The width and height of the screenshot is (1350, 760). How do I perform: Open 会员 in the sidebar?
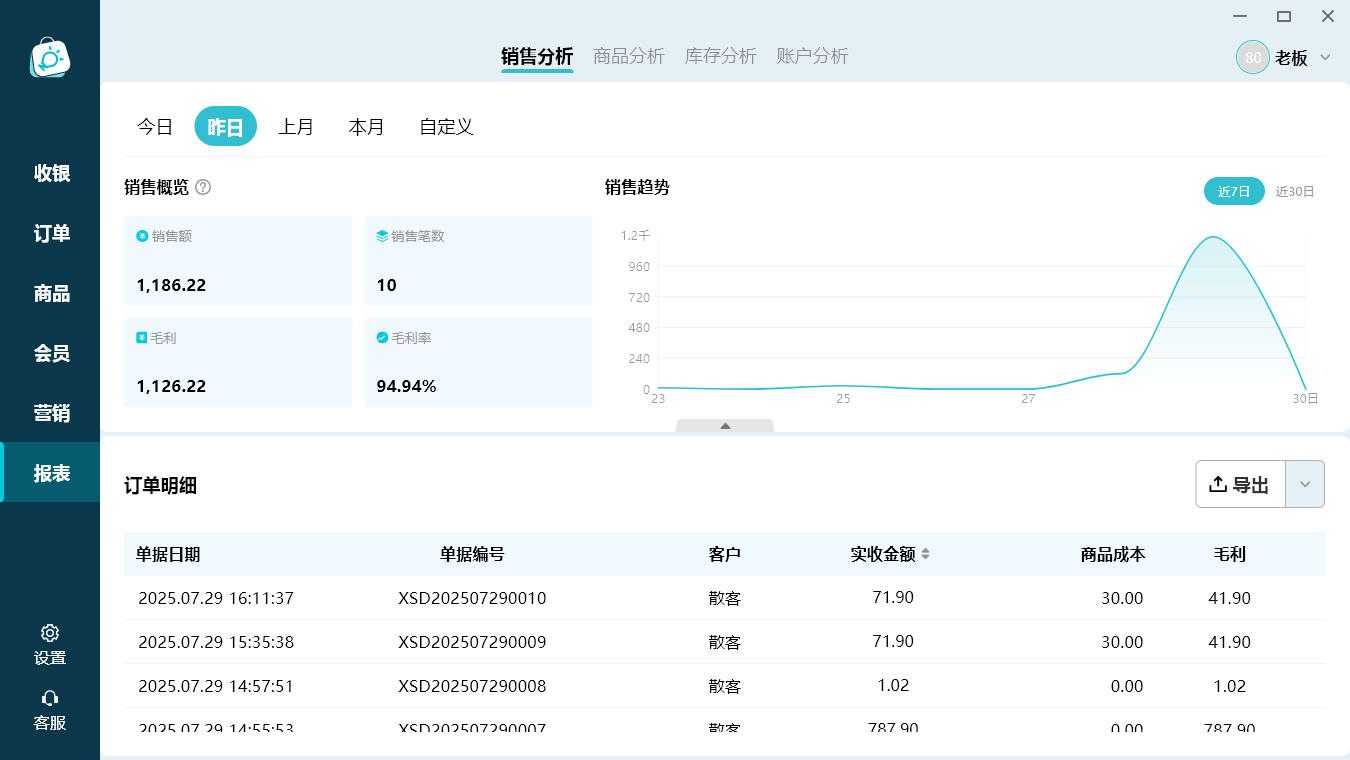point(52,353)
